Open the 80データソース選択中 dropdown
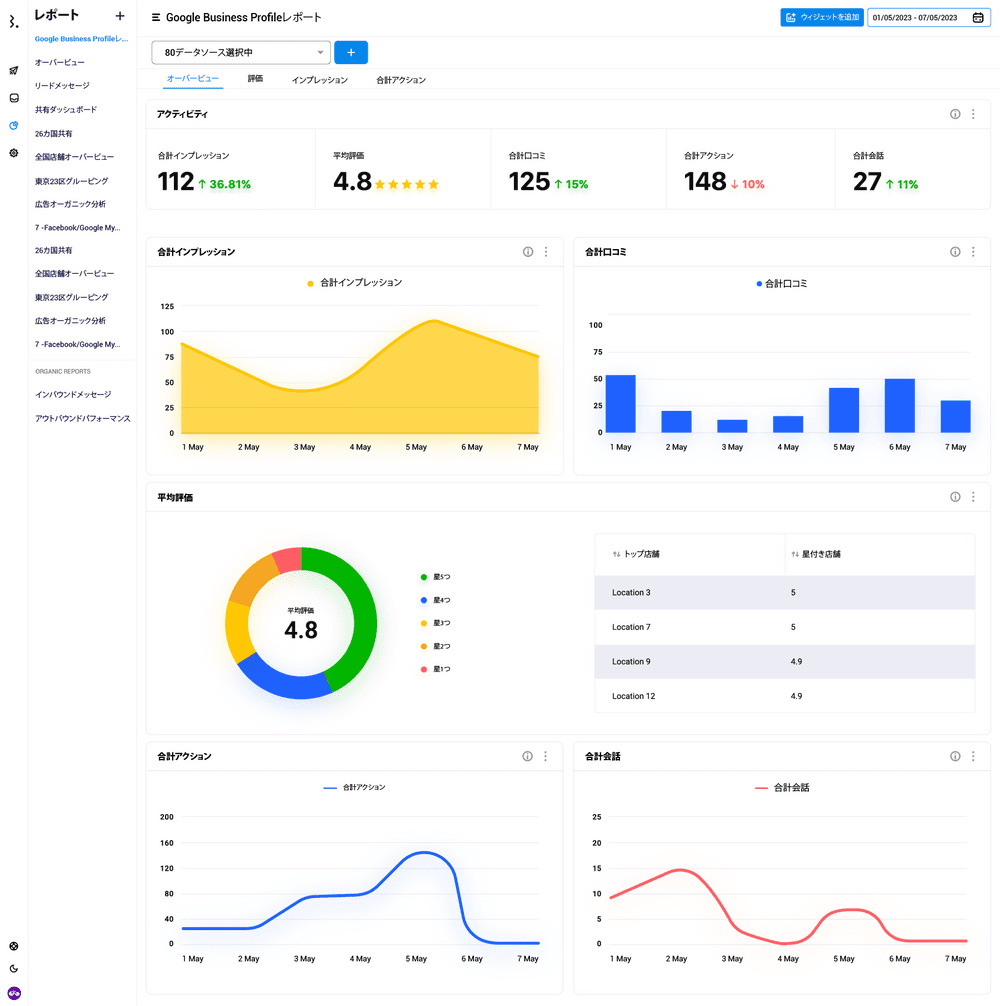The height and width of the screenshot is (1006, 1000). [241, 52]
